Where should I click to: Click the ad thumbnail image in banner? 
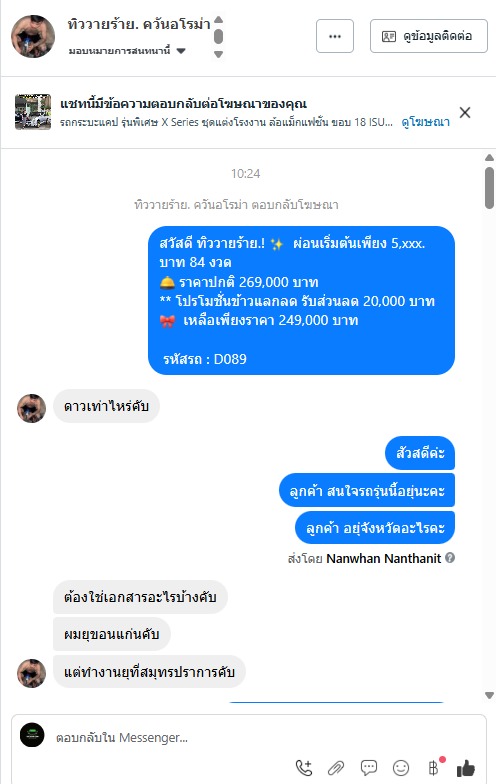(x=33, y=112)
